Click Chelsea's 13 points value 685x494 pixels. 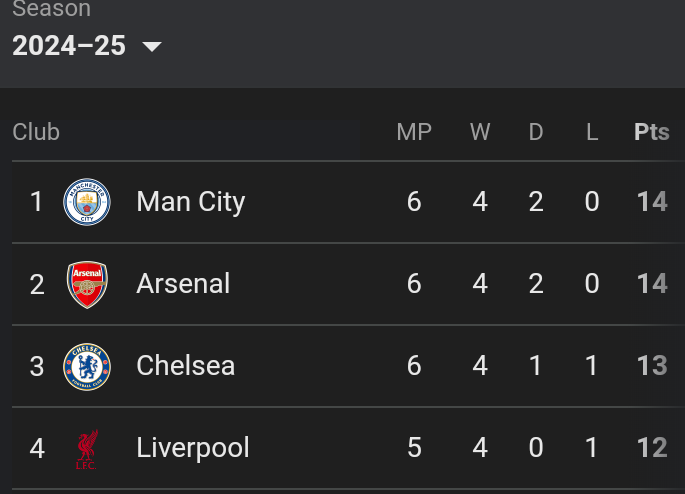tap(652, 366)
